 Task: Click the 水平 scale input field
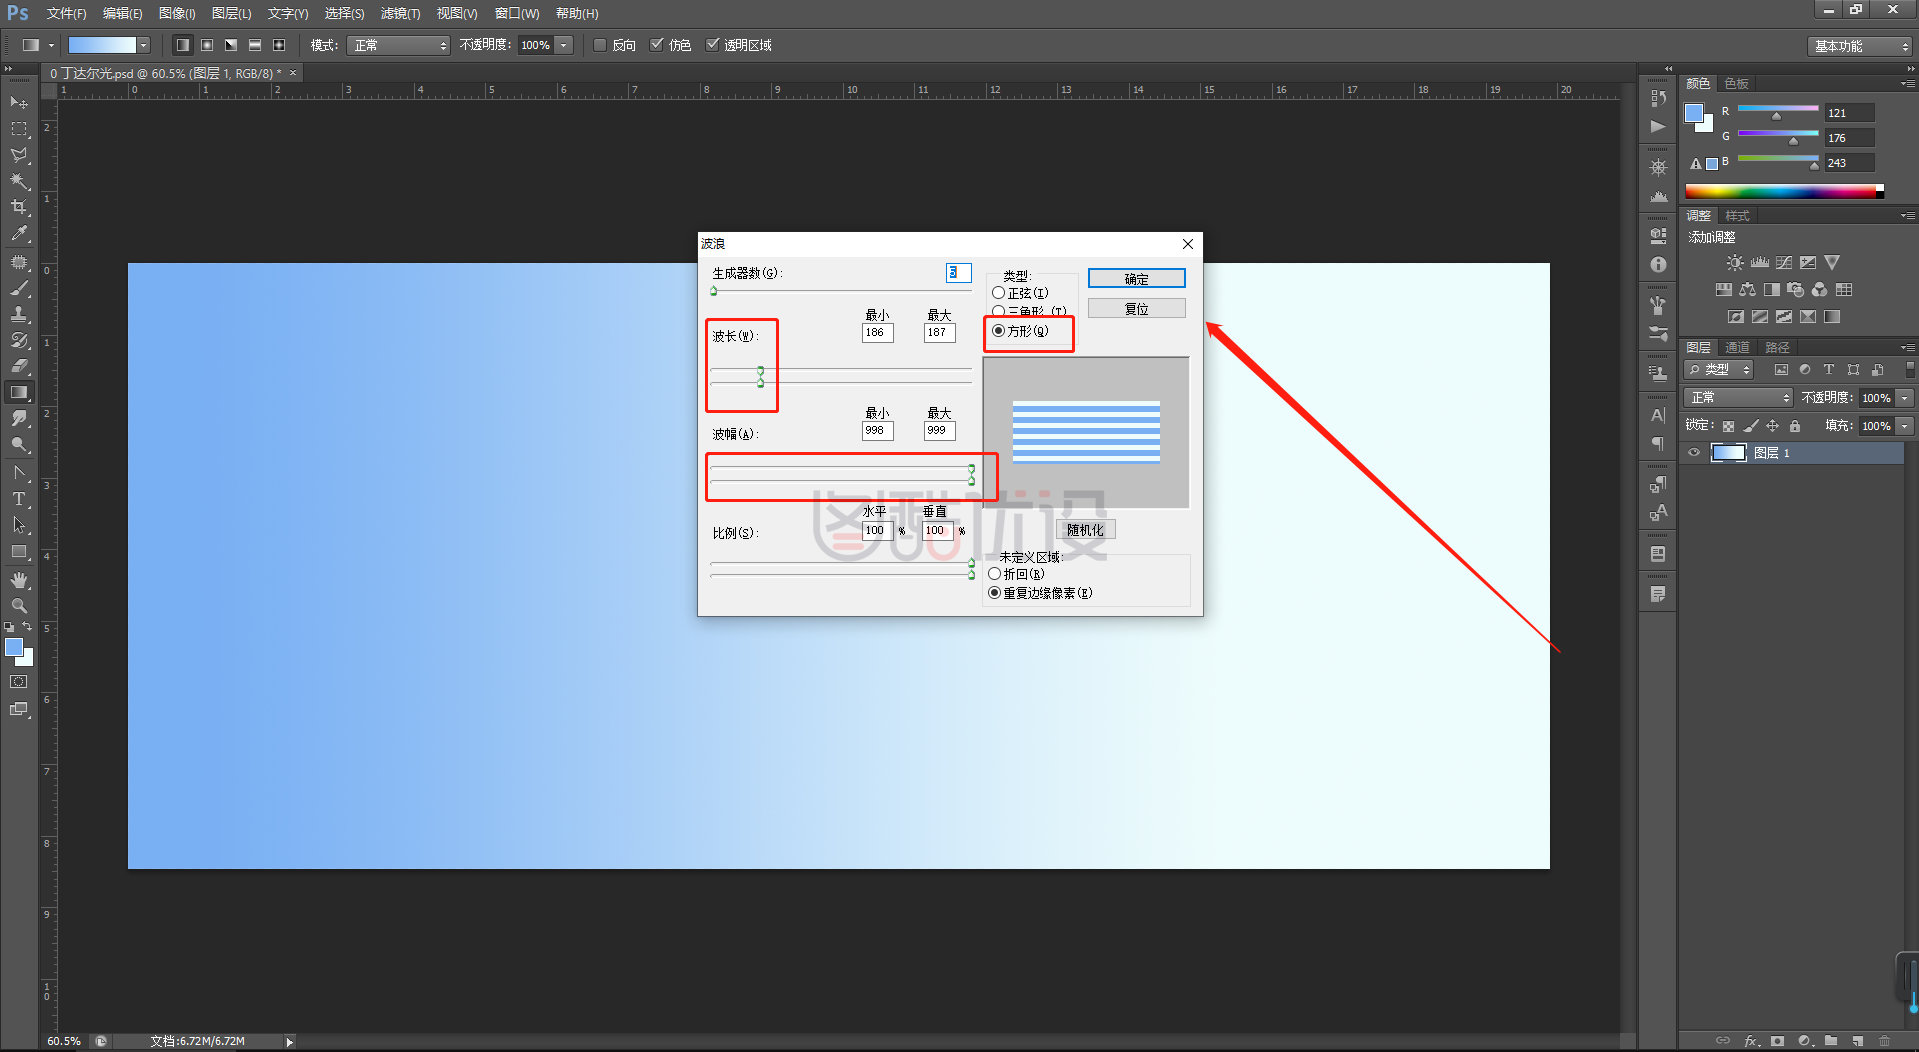(x=877, y=531)
